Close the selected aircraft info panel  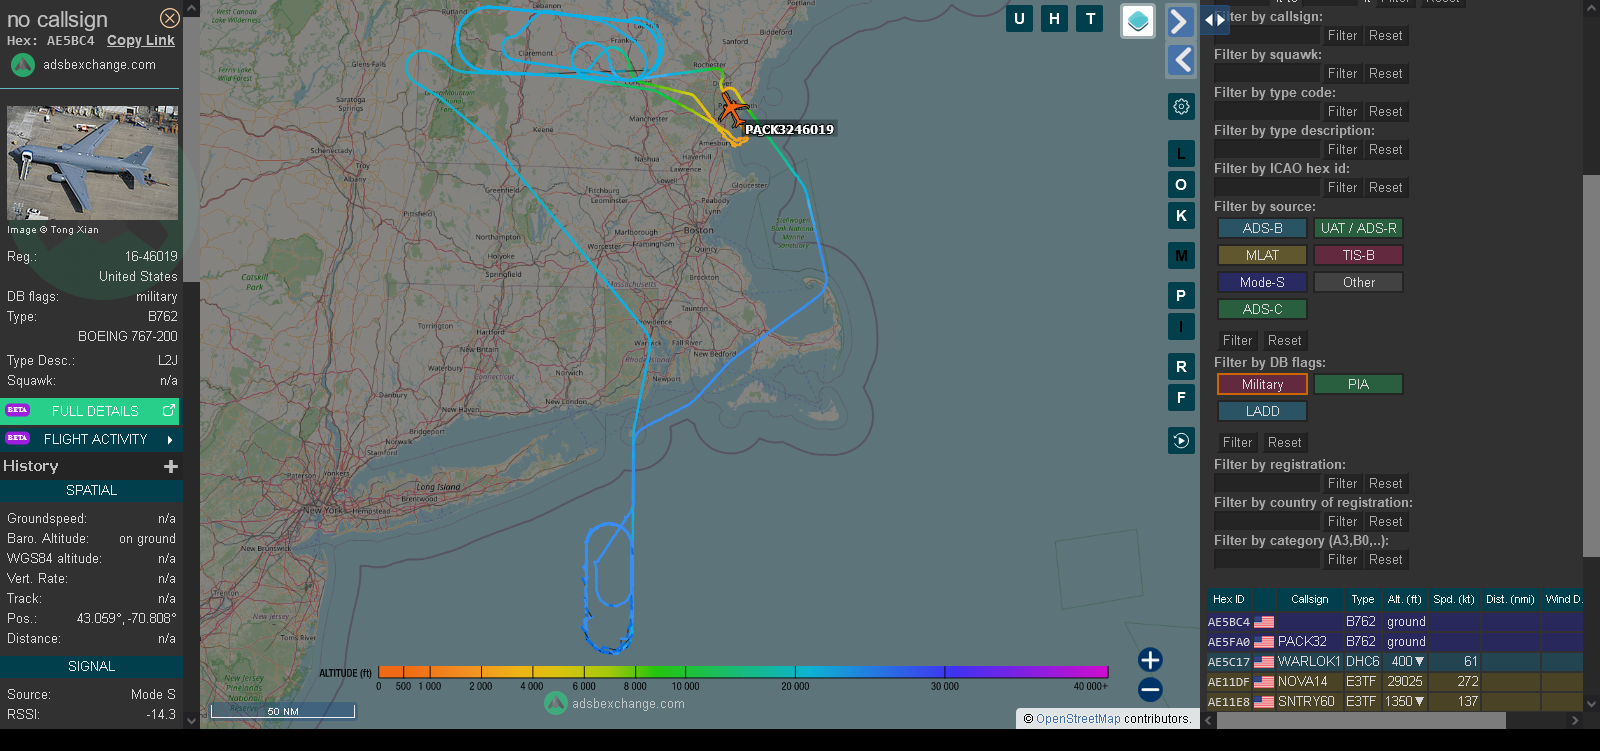click(x=170, y=18)
